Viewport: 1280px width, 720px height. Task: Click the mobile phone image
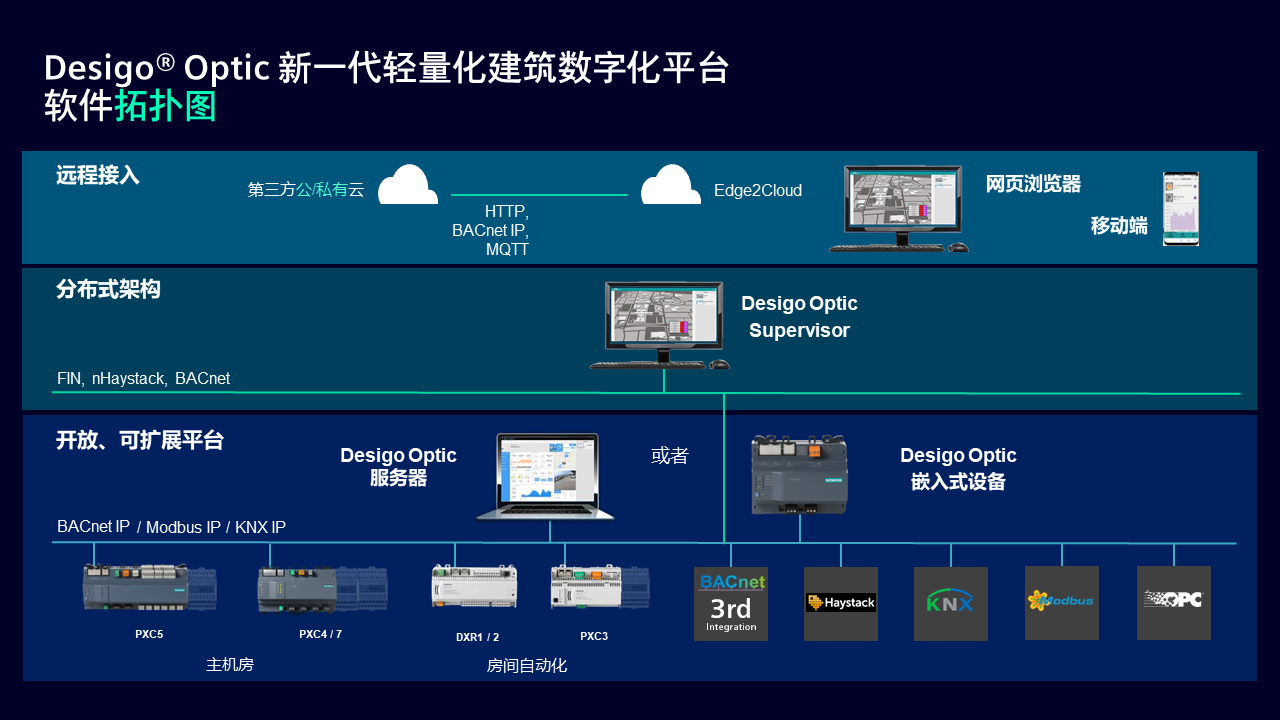[1181, 209]
